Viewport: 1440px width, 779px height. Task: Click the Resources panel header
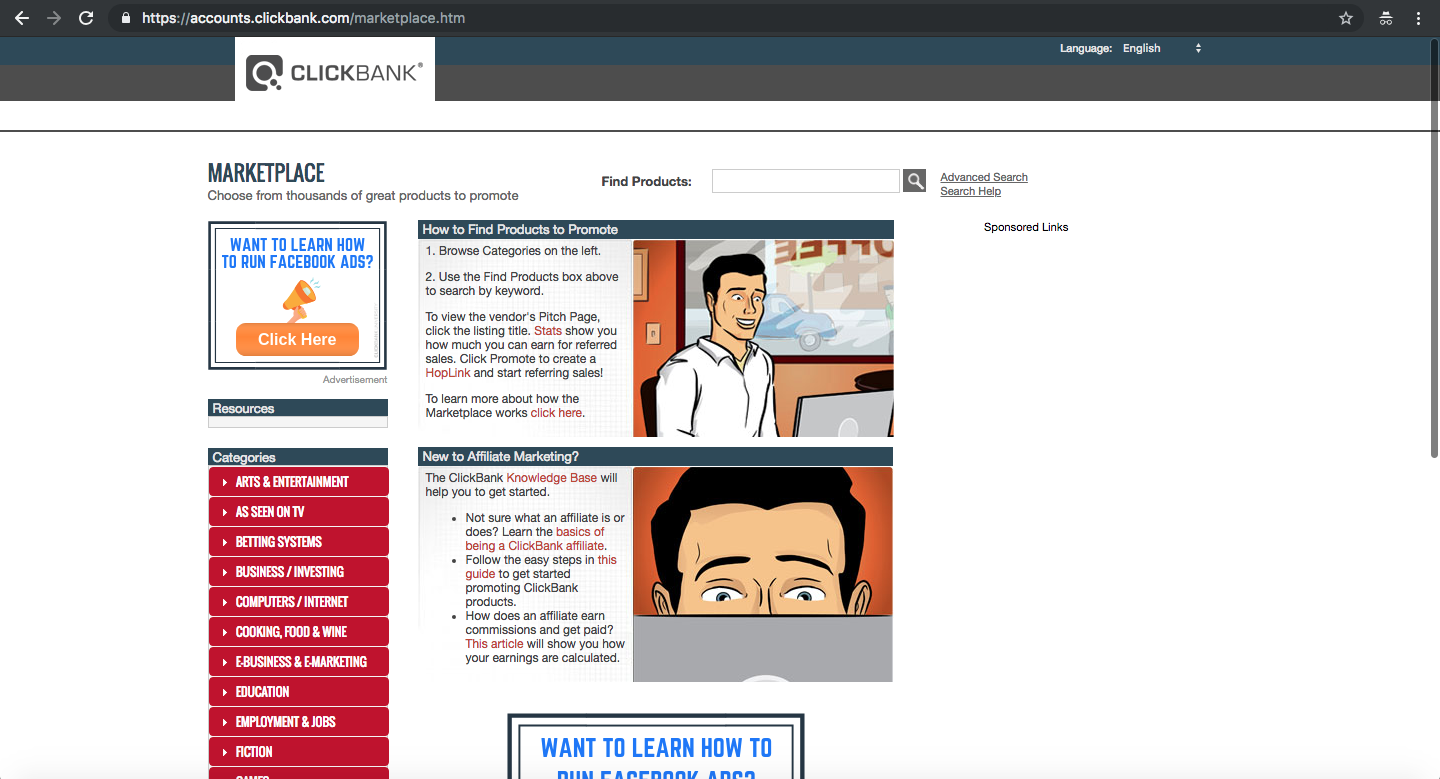(298, 408)
